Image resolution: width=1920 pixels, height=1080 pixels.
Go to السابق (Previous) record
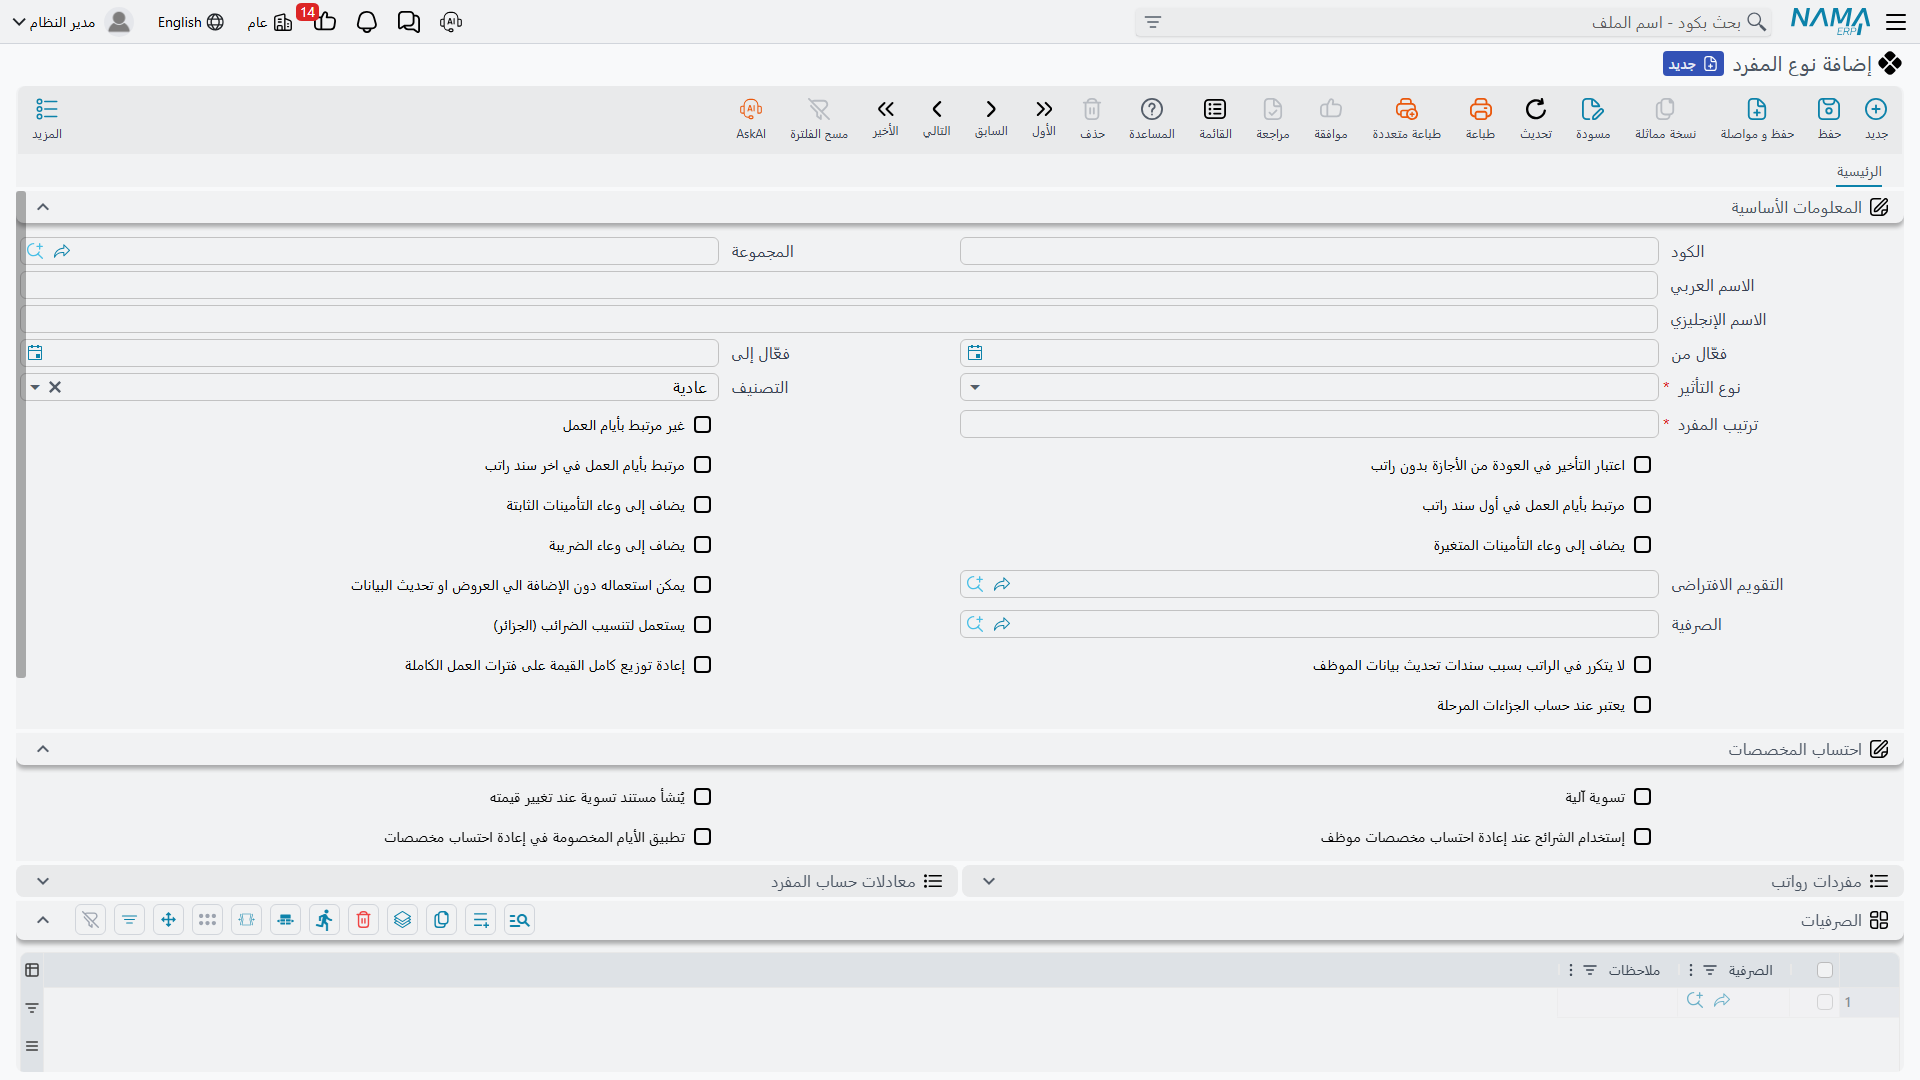pyautogui.click(x=991, y=109)
